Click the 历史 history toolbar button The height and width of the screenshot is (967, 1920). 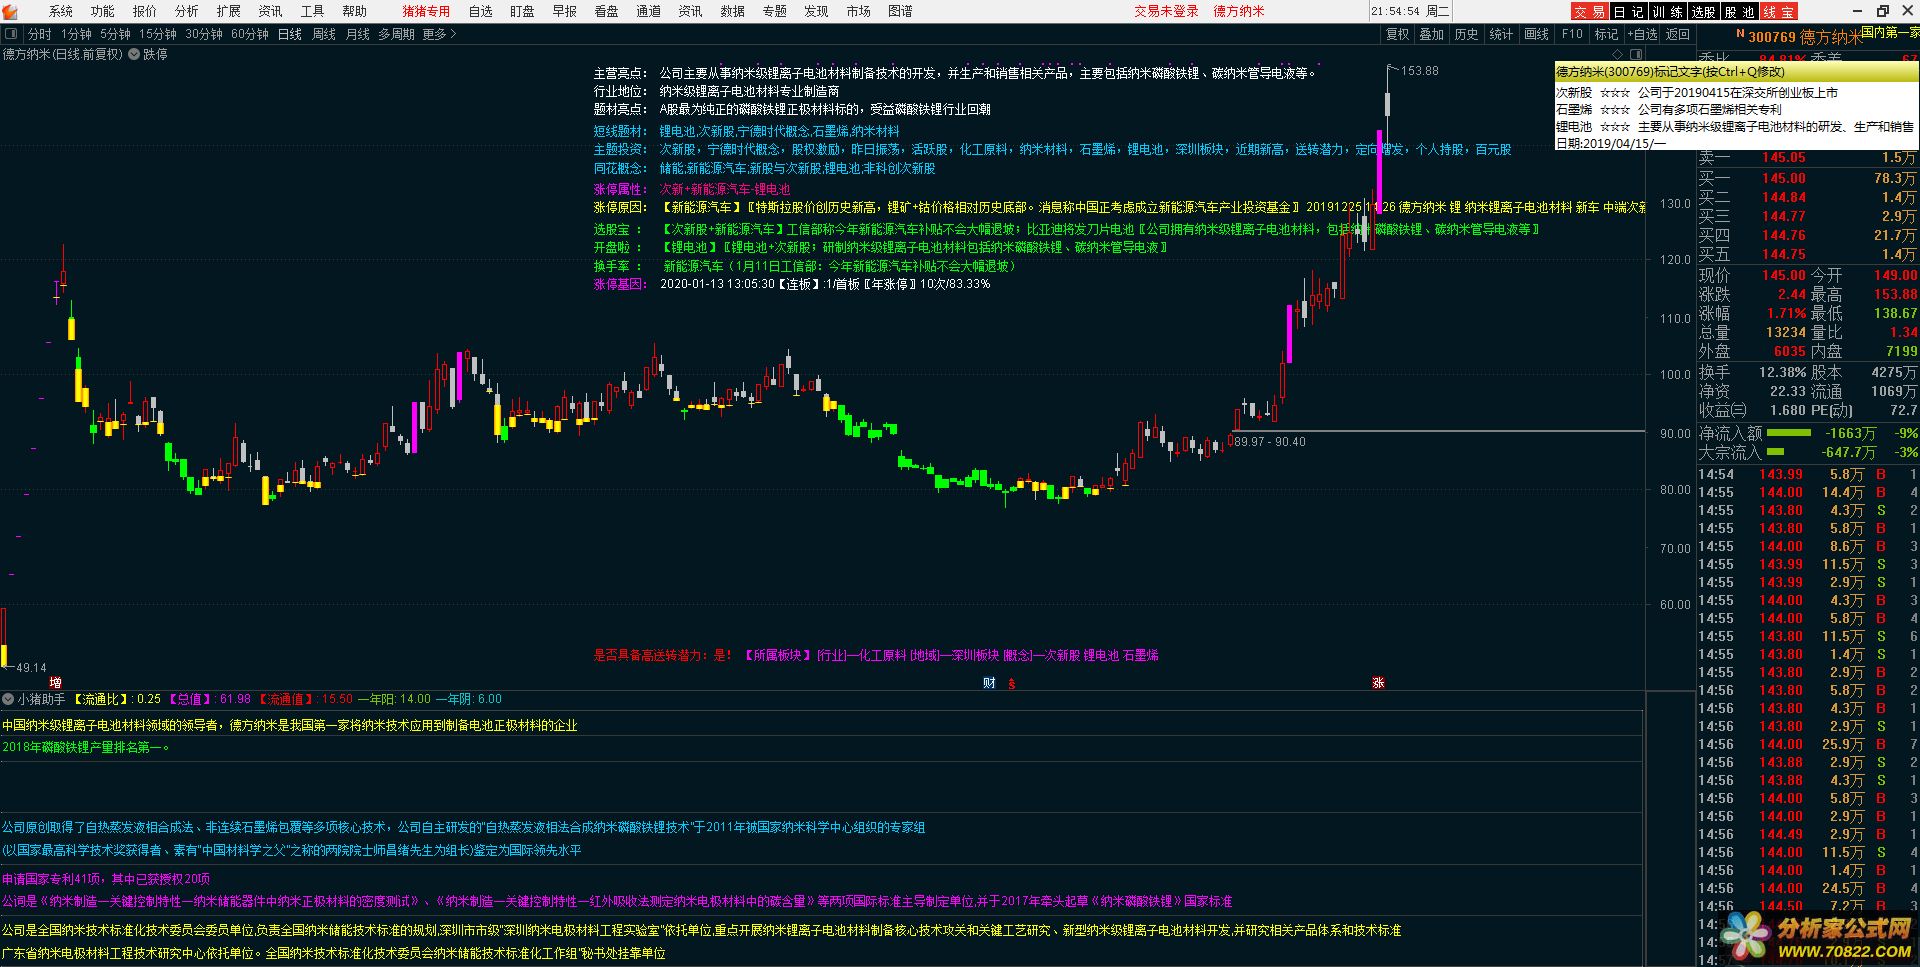click(1467, 34)
